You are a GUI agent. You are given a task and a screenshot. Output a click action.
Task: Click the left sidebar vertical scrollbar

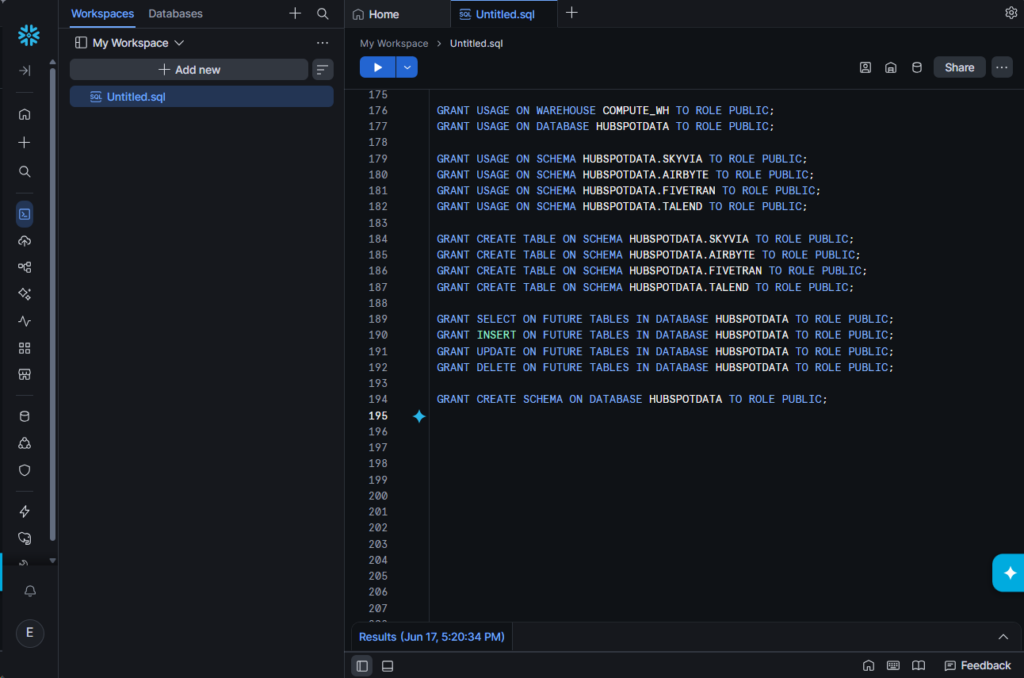point(53,304)
